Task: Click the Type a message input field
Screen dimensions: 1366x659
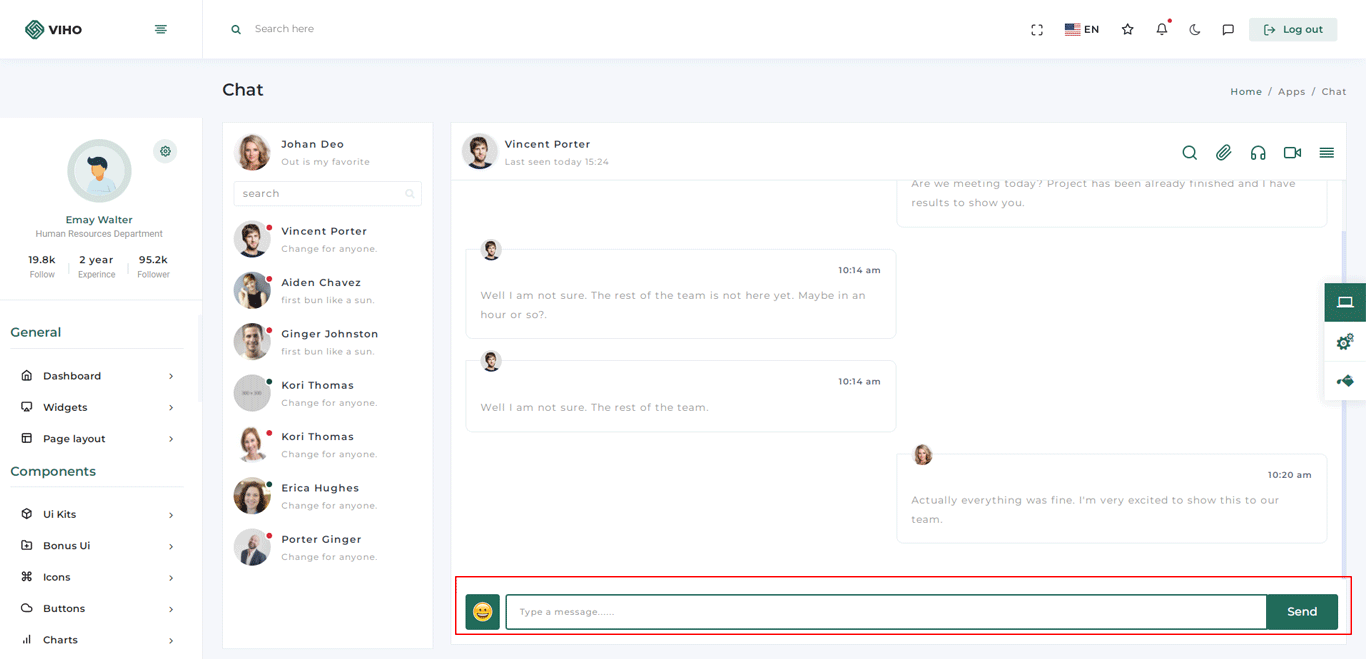Action: pyautogui.click(x=885, y=612)
